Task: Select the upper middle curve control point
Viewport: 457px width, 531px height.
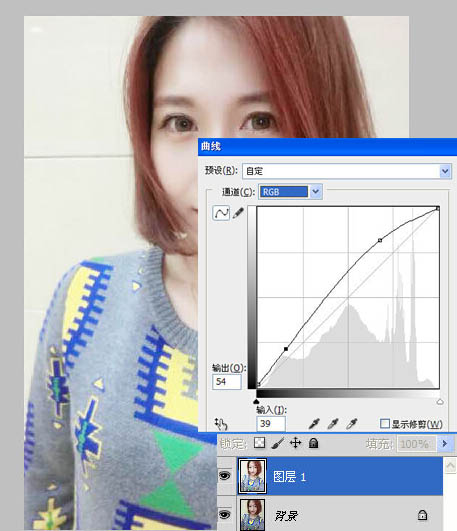Action: tap(380, 240)
